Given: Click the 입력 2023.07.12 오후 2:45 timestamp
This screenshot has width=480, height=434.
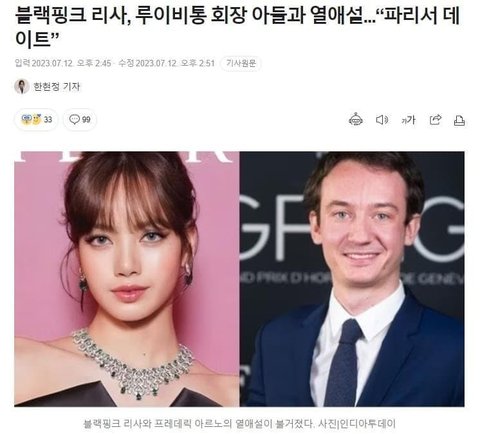Looking at the screenshot, I should 63,63.
